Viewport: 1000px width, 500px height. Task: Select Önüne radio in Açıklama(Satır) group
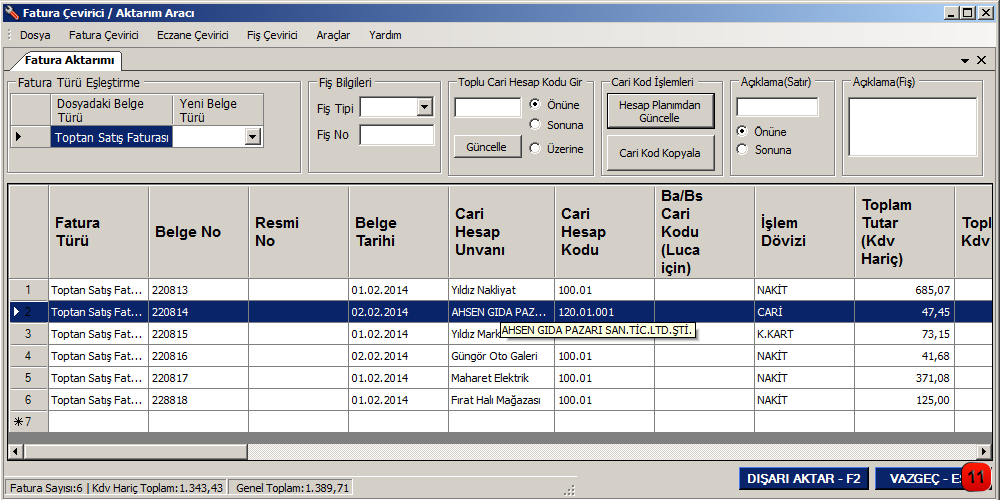point(742,131)
